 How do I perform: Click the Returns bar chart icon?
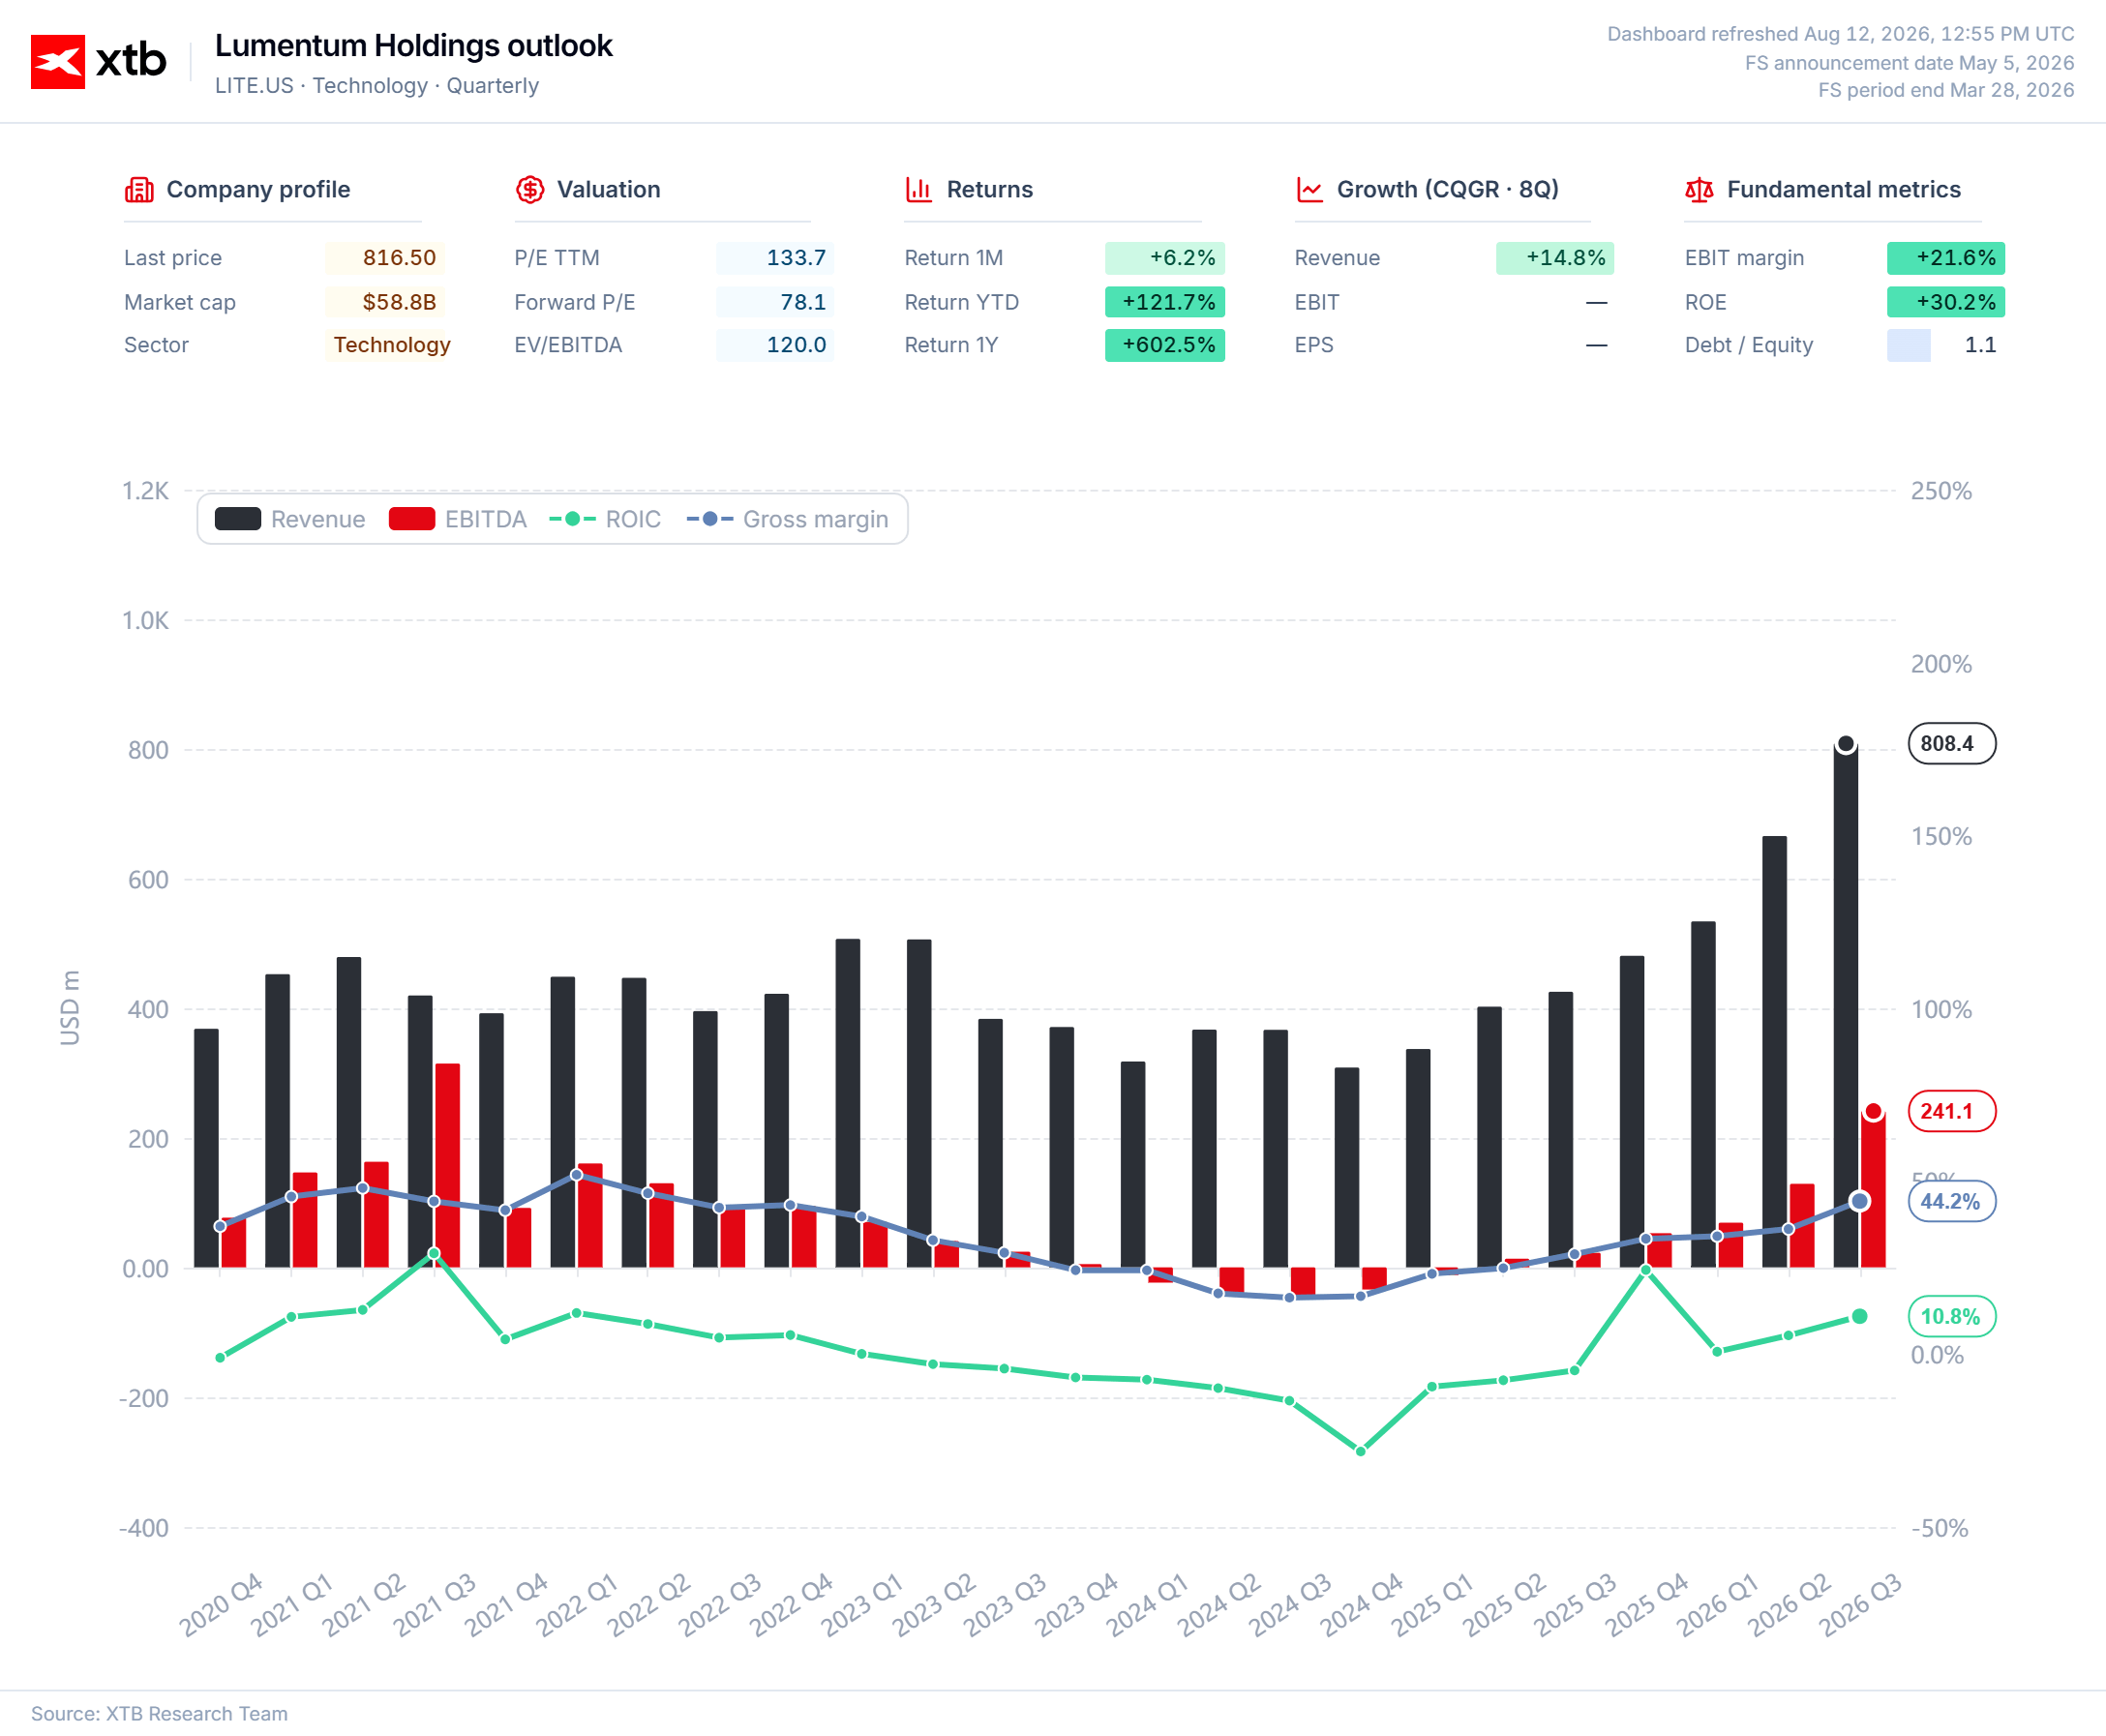coord(919,189)
